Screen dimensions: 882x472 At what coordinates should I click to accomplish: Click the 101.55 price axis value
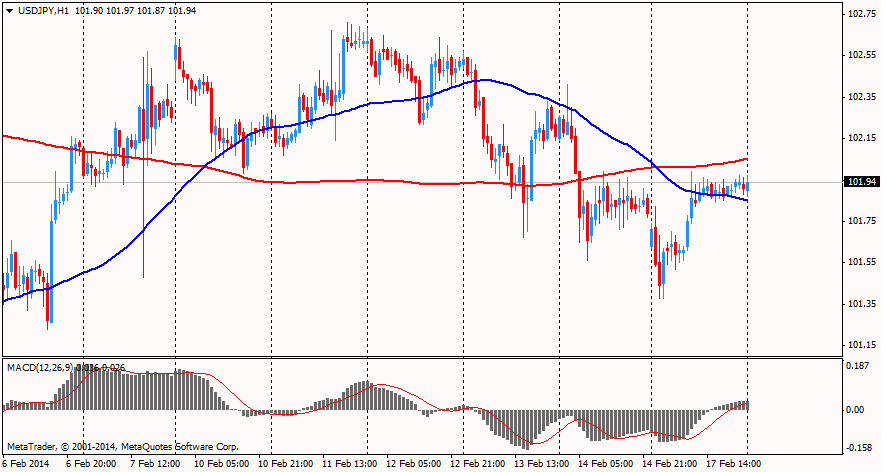click(x=862, y=262)
